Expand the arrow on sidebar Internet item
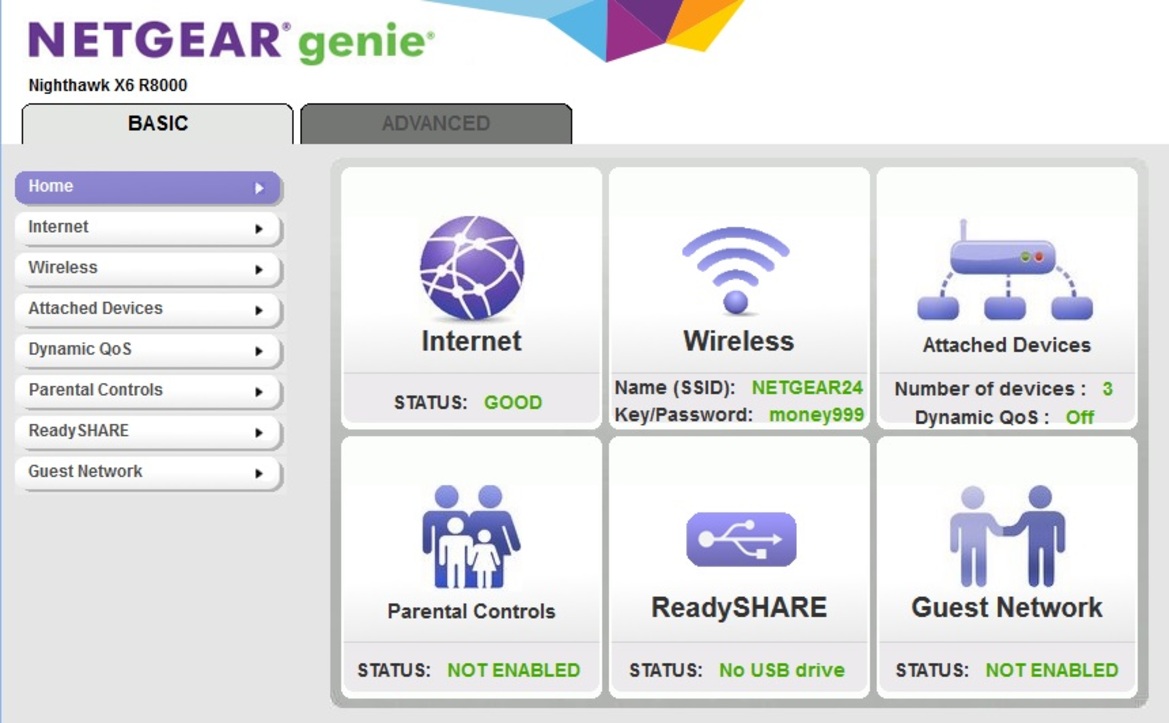Screen dimensions: 1169x723 pyautogui.click(x=259, y=229)
